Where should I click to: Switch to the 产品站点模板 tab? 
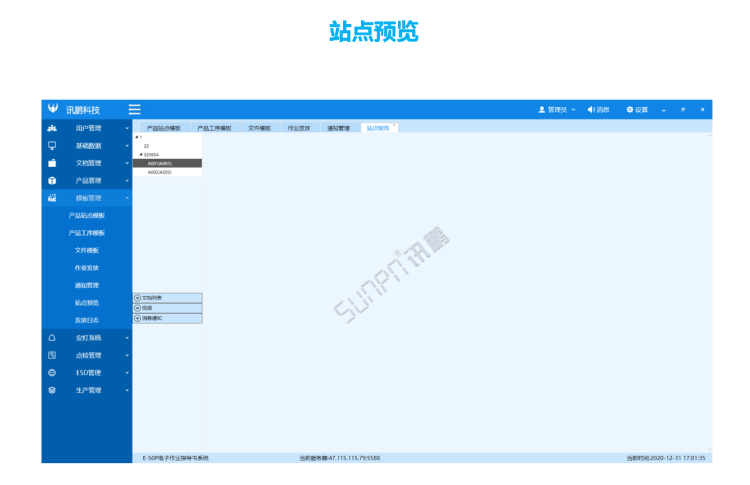click(163, 128)
